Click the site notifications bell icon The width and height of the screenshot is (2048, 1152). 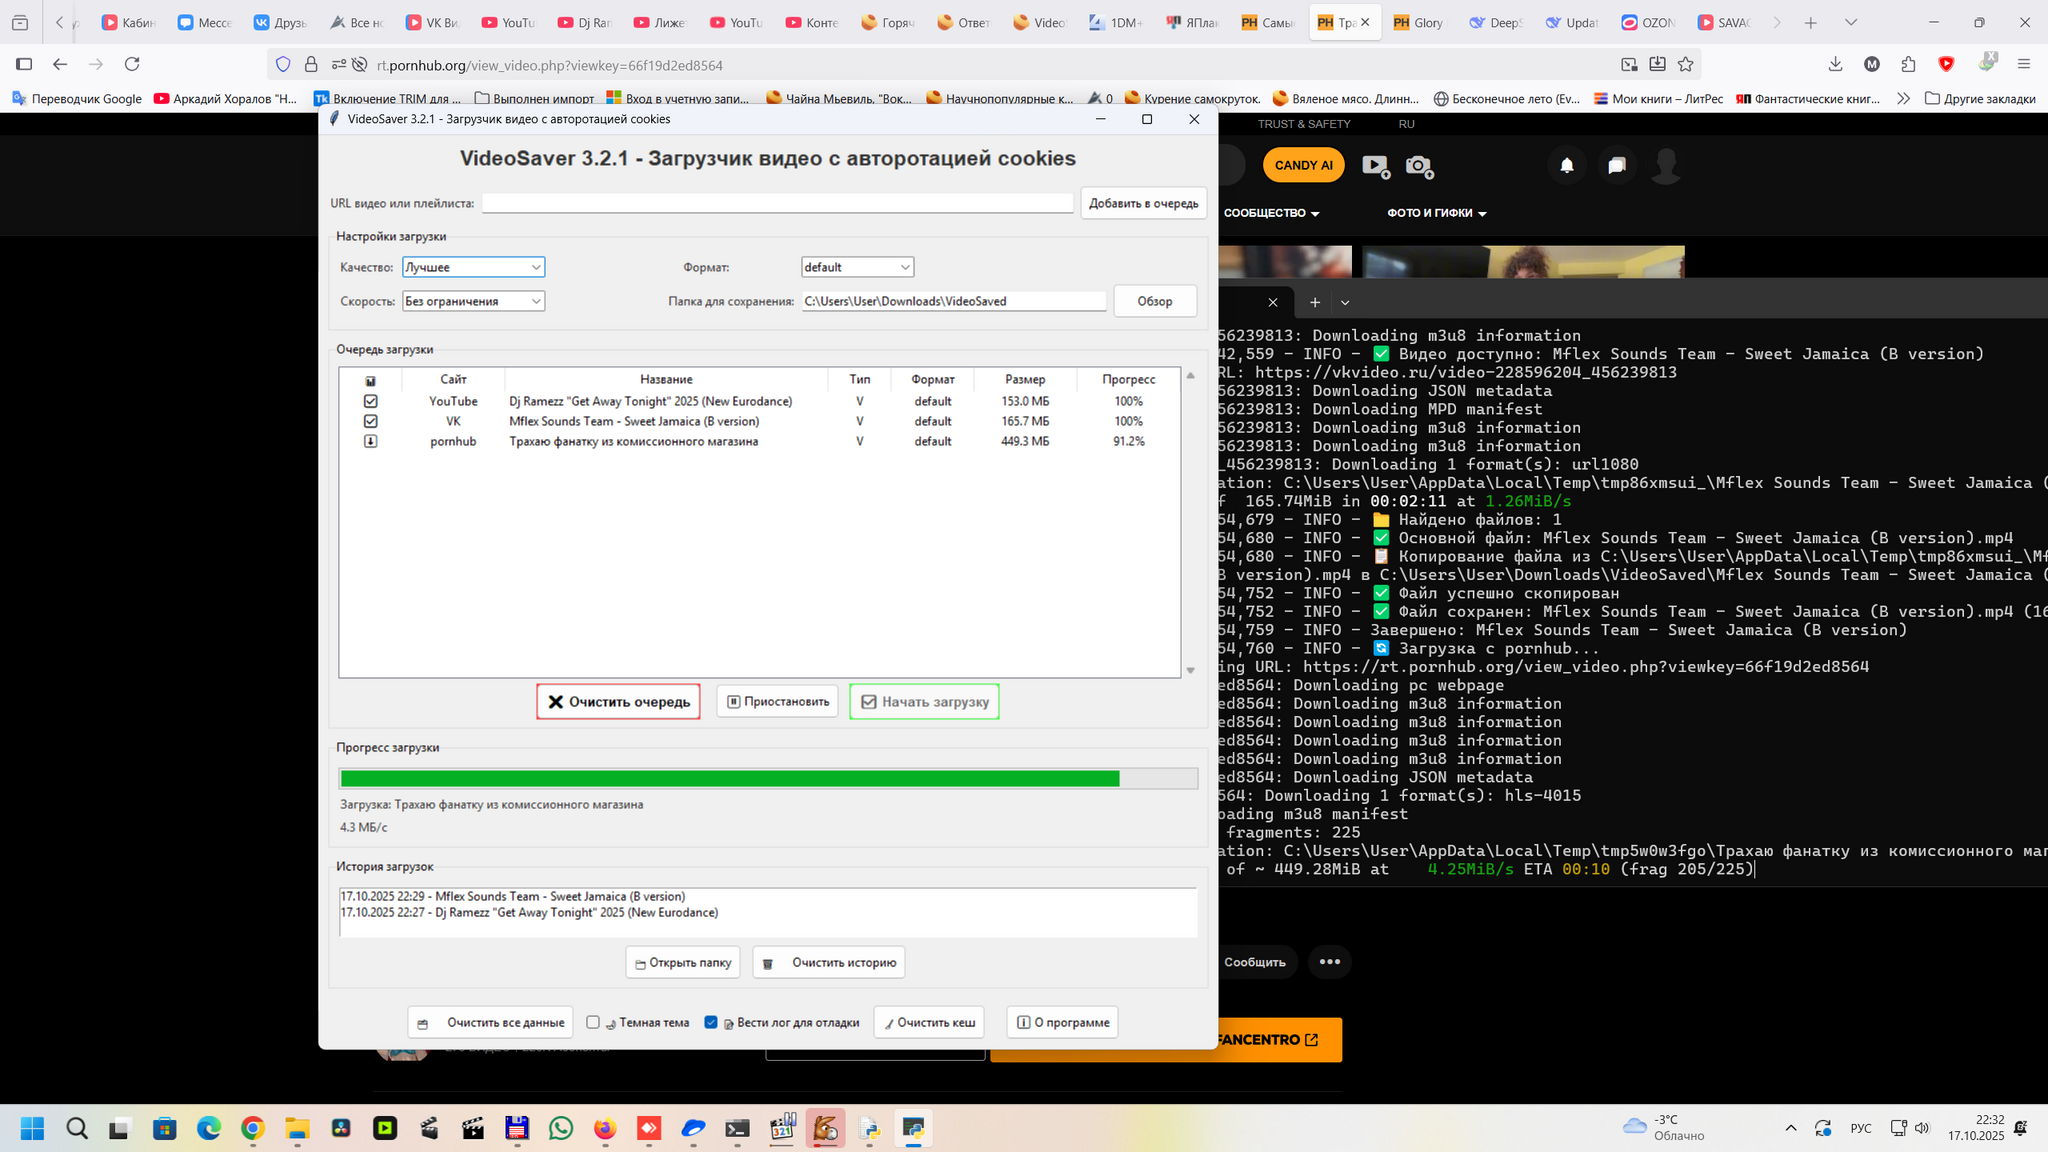(1567, 165)
